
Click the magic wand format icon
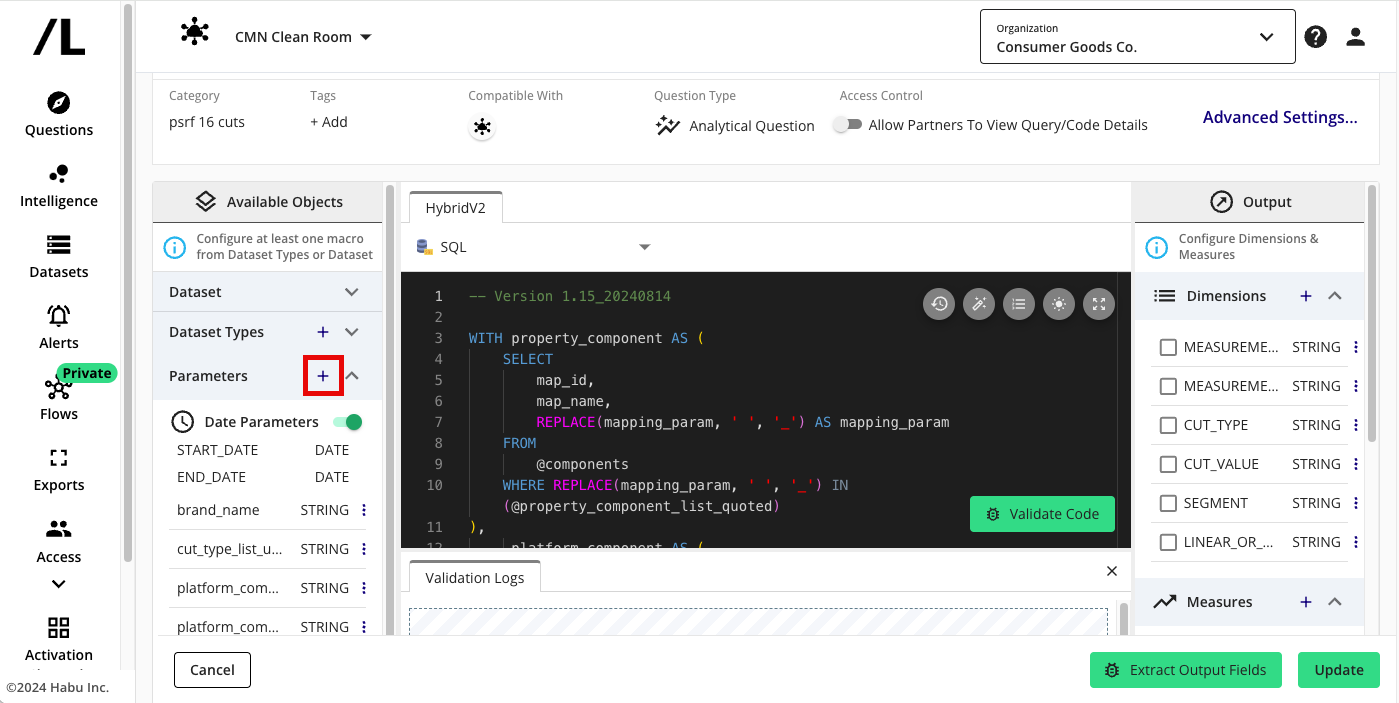[x=979, y=304]
